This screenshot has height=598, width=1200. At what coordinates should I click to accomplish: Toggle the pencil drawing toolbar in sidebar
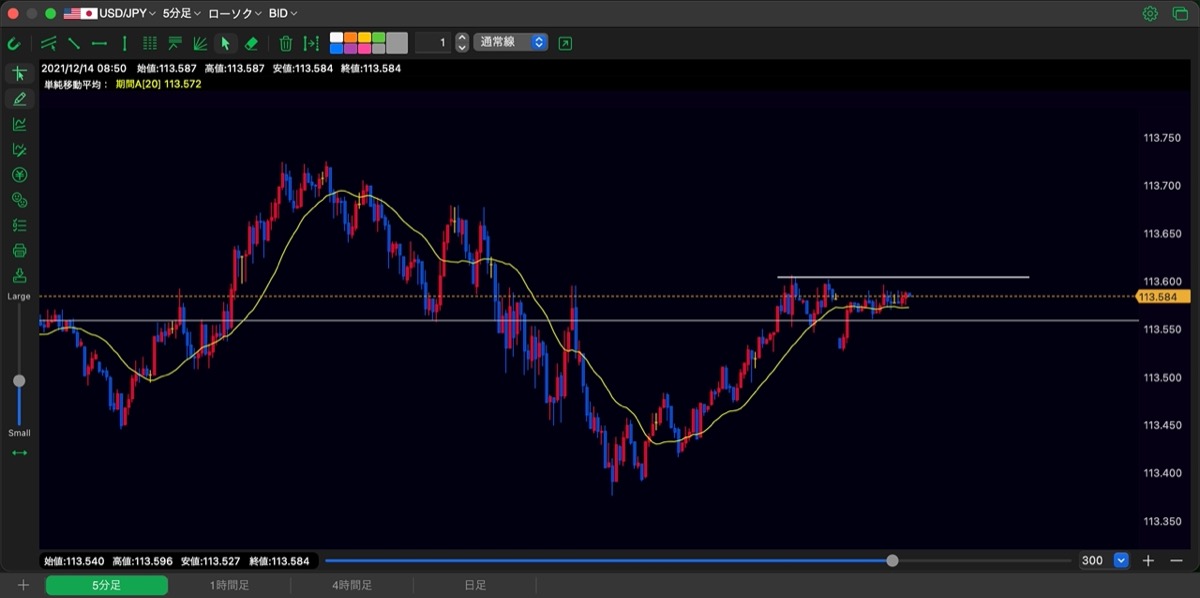tap(19, 99)
